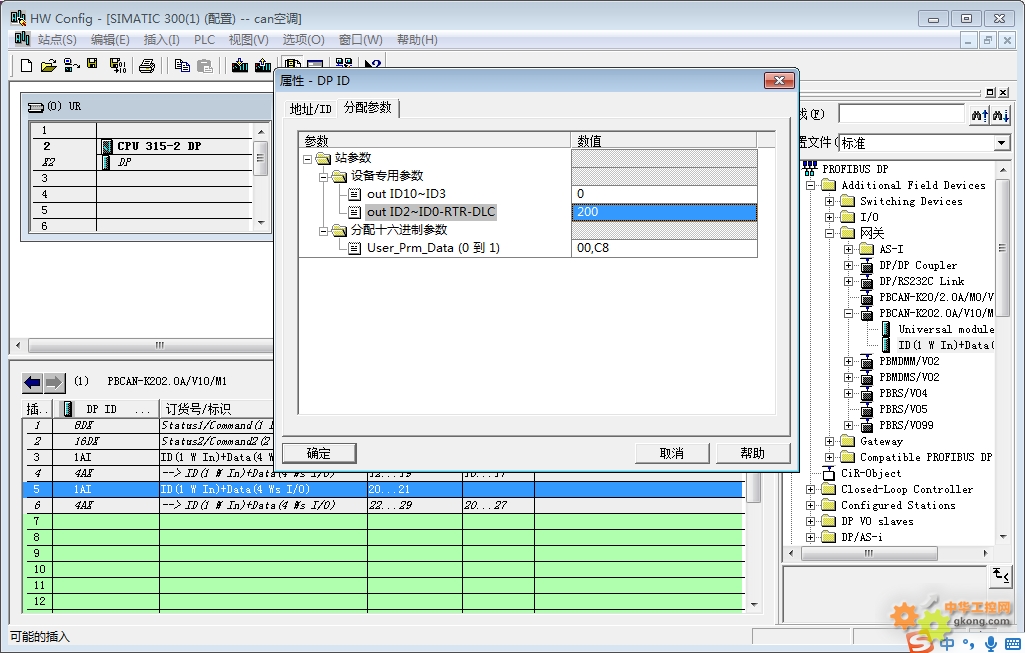Click the Save and Compile icon
1025x653 pixels.
(x=118, y=65)
